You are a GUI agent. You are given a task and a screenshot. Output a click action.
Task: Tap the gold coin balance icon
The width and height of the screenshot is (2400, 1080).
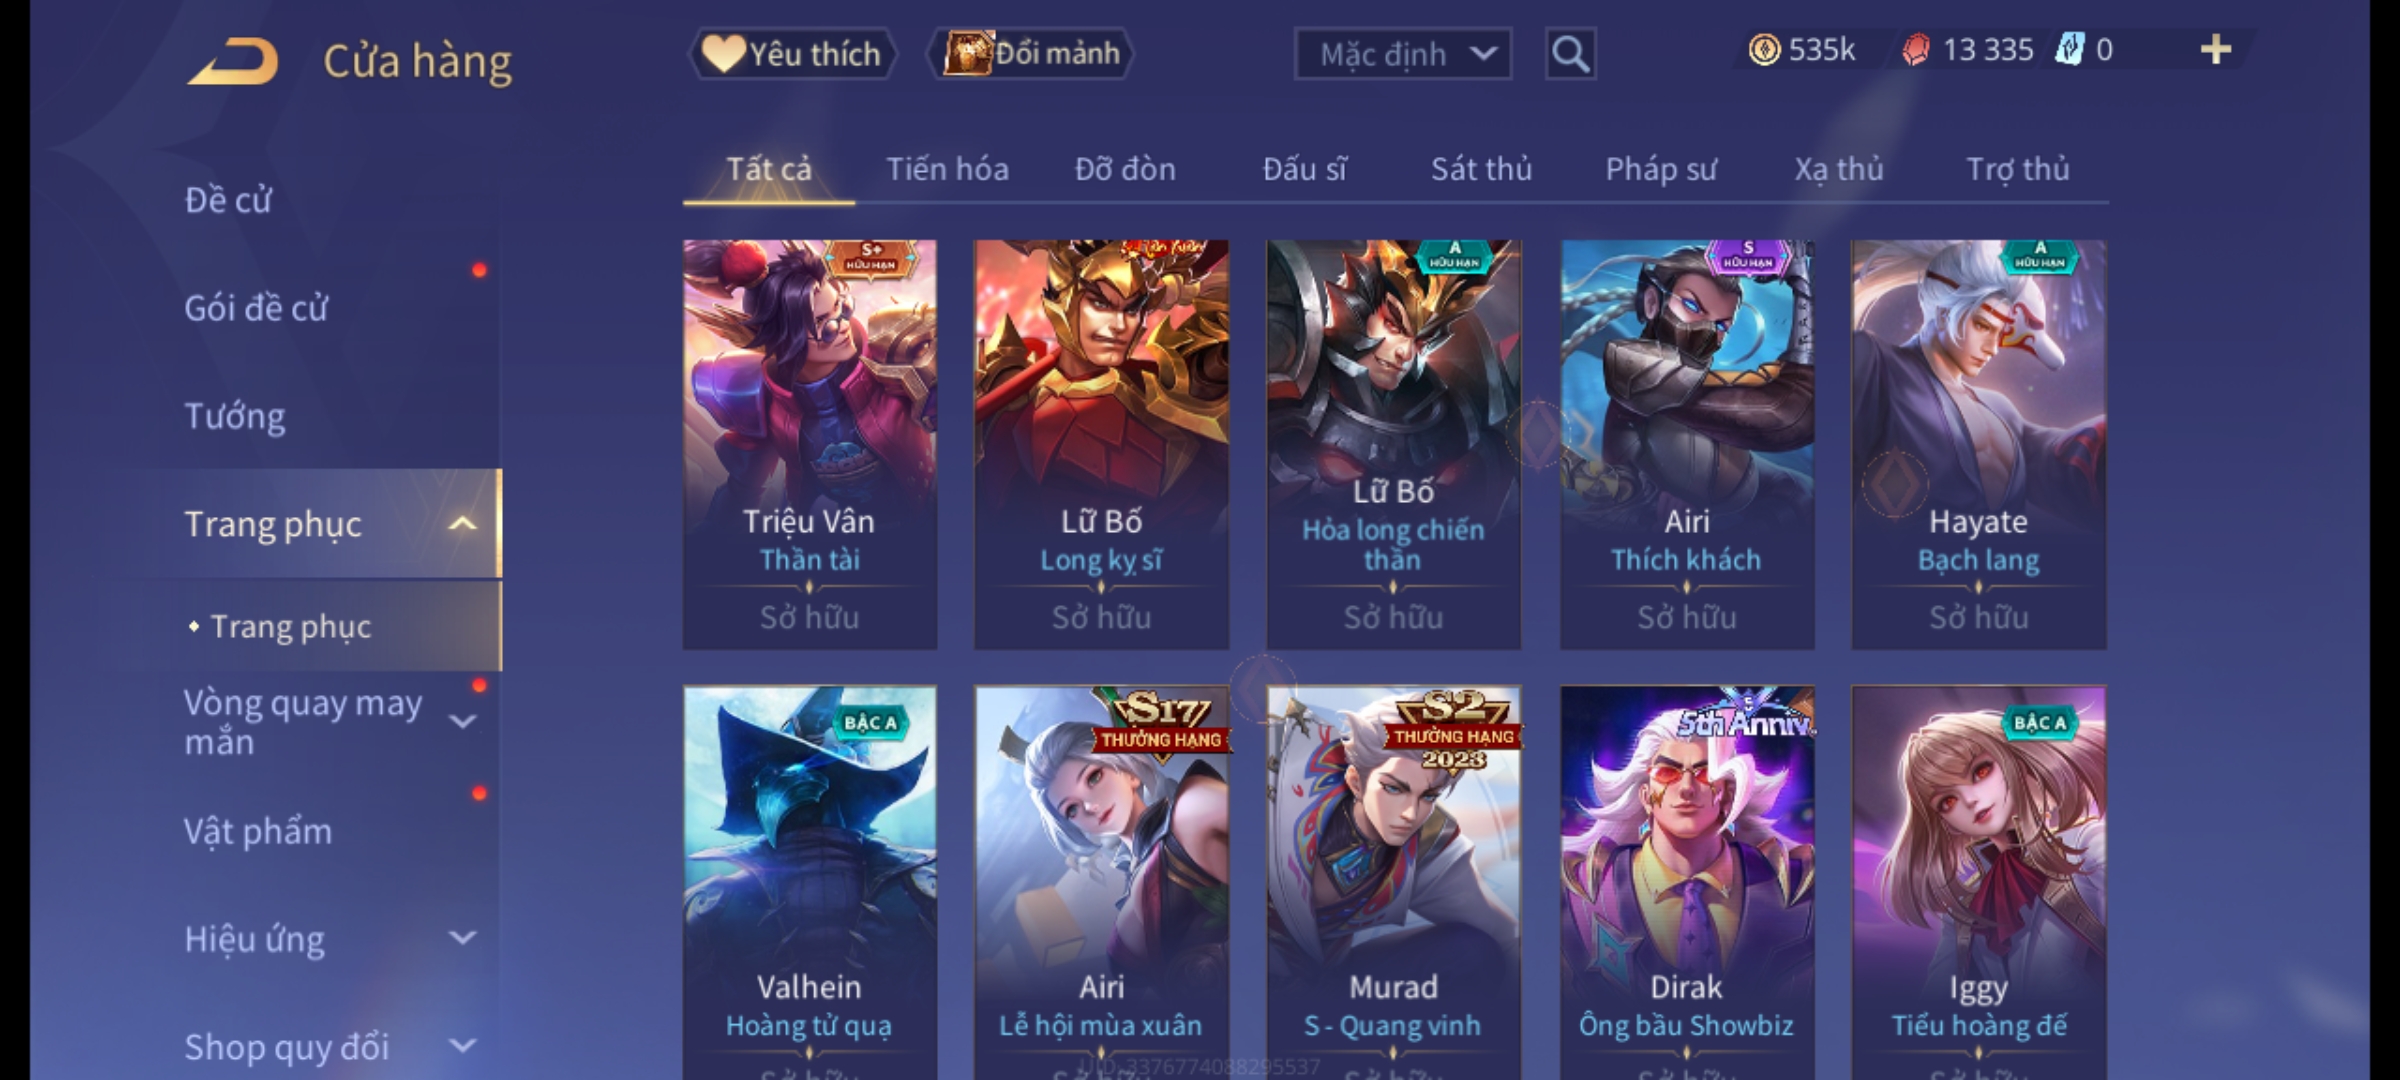click(1764, 50)
